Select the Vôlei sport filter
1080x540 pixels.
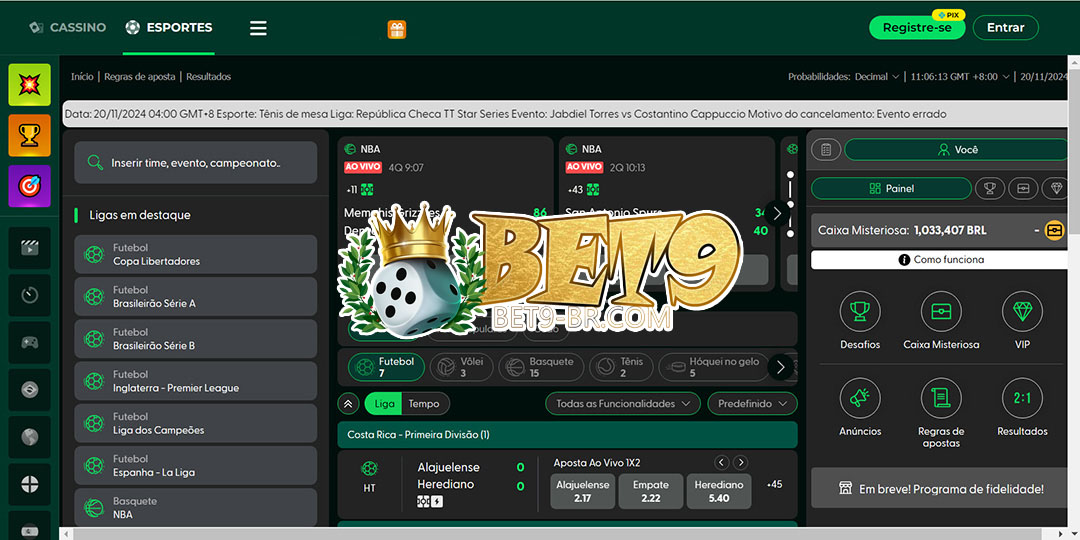click(x=461, y=367)
